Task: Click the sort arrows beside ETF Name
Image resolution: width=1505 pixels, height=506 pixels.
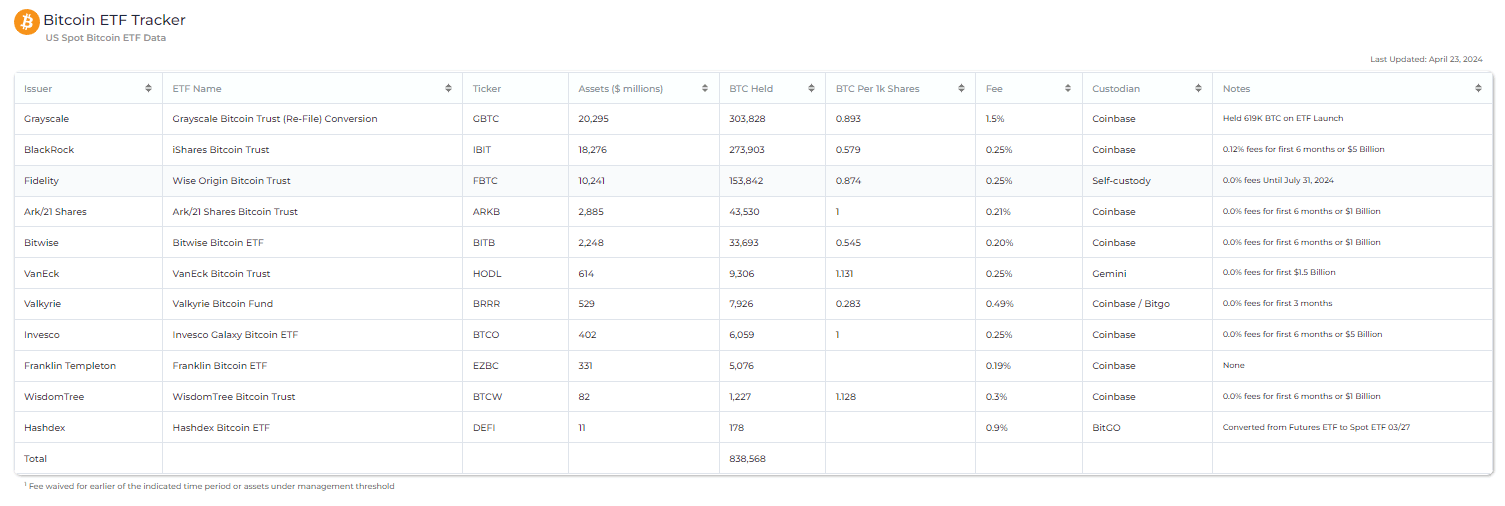Action: (x=448, y=89)
